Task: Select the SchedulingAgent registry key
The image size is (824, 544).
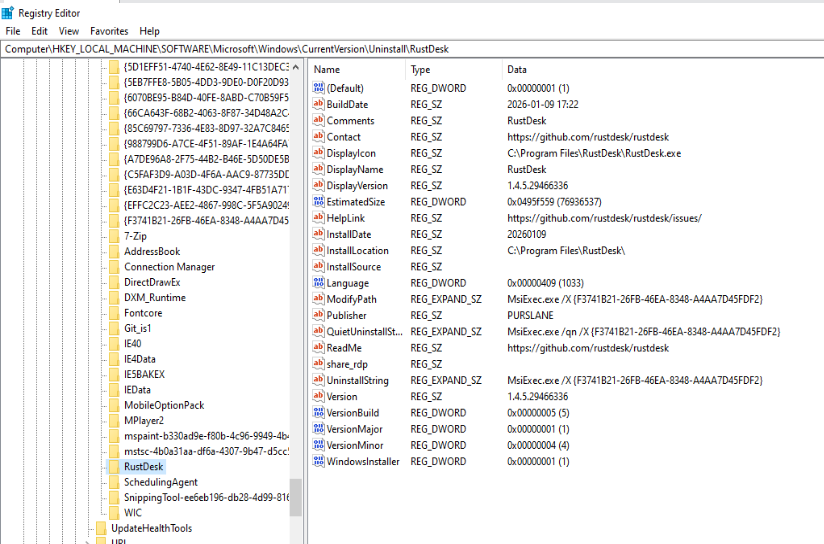Action: pos(161,482)
